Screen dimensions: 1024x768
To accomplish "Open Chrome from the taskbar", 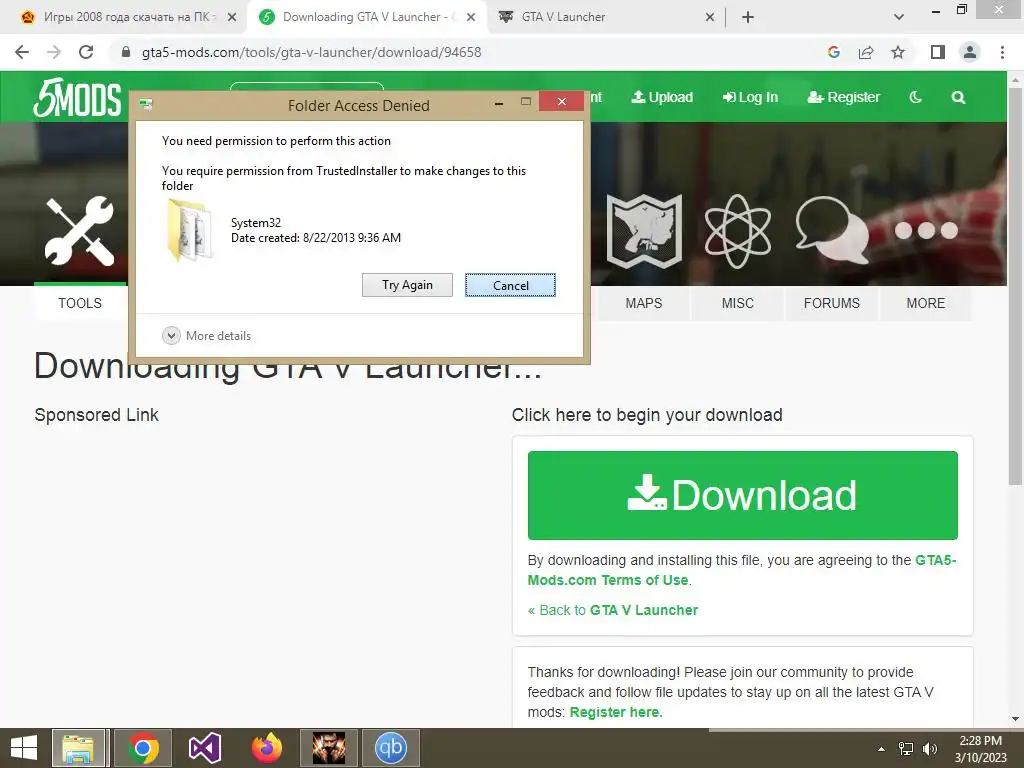I will (x=143, y=748).
